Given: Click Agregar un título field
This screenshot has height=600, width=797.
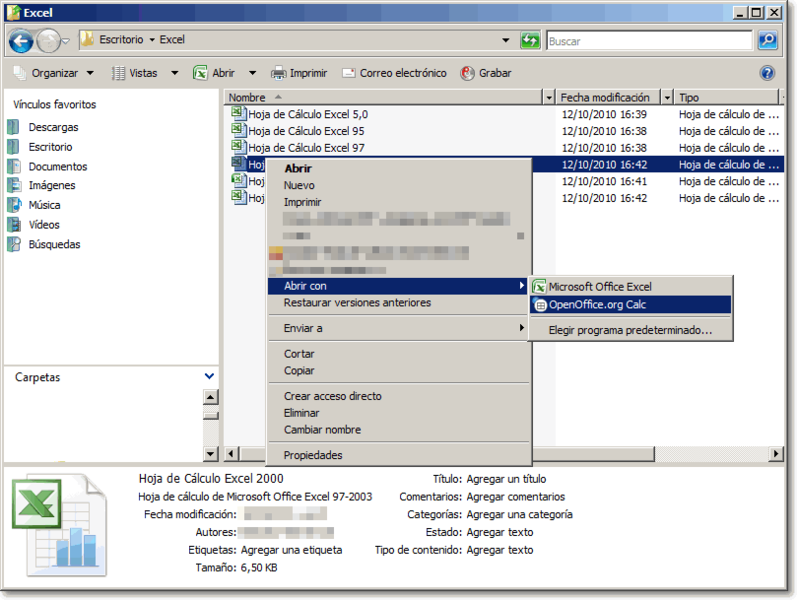Looking at the screenshot, I should point(506,479).
